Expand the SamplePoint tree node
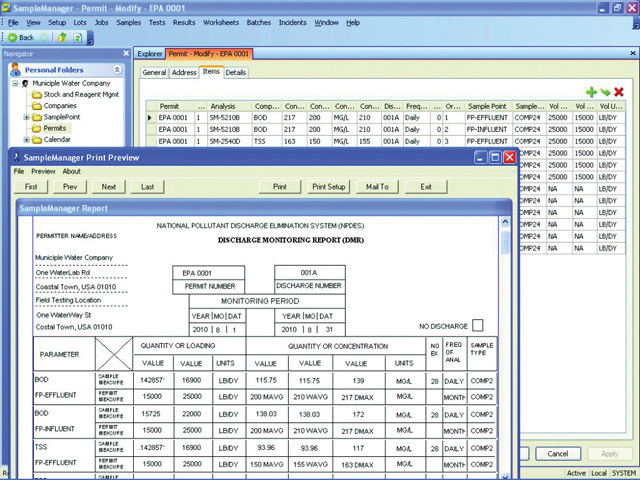 [27, 117]
